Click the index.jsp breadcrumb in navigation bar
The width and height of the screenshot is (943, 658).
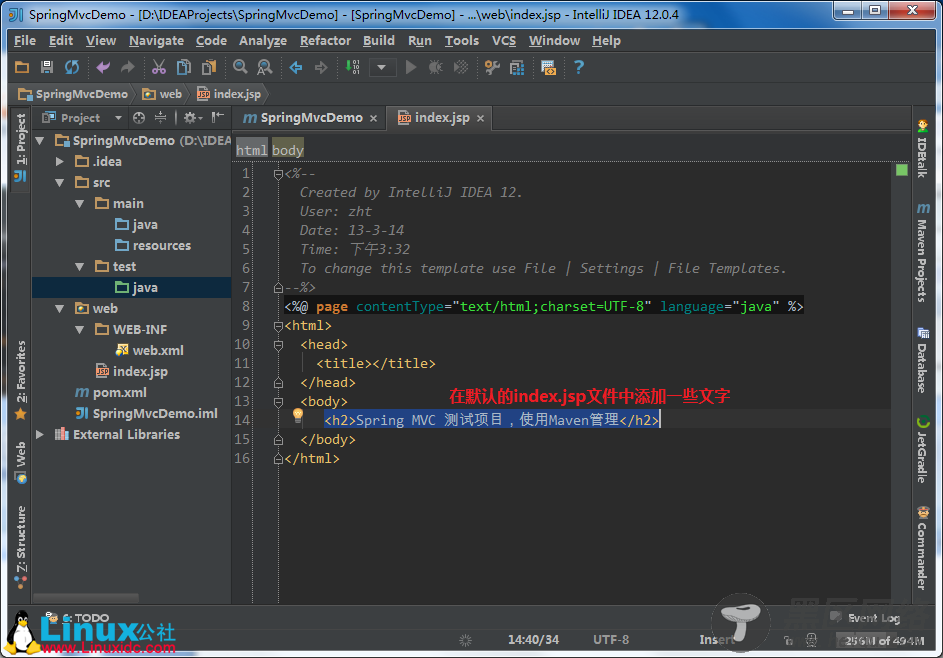(x=229, y=94)
